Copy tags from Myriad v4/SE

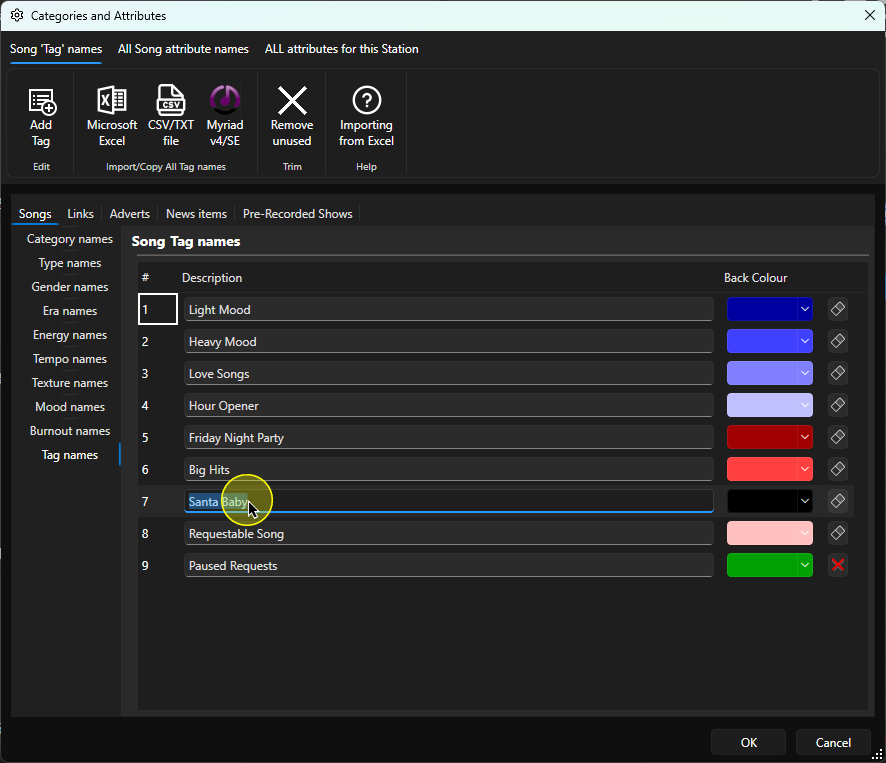(x=225, y=118)
